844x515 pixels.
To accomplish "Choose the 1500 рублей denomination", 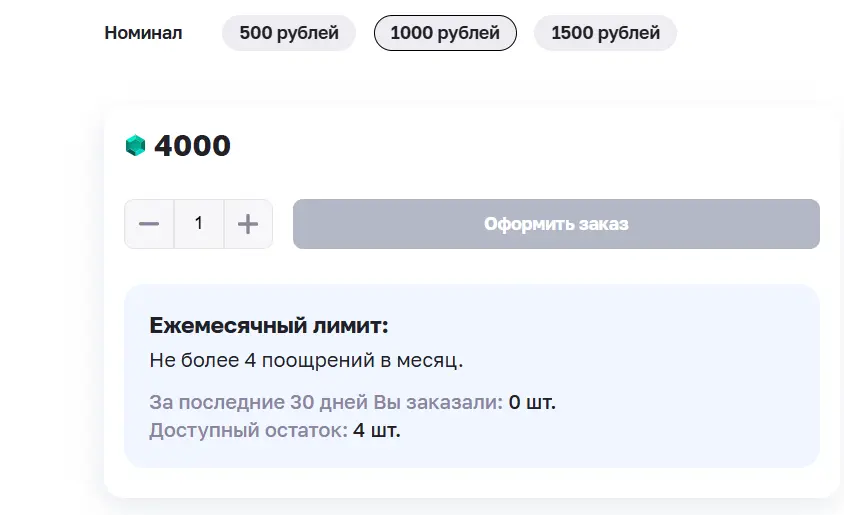I will click(606, 33).
